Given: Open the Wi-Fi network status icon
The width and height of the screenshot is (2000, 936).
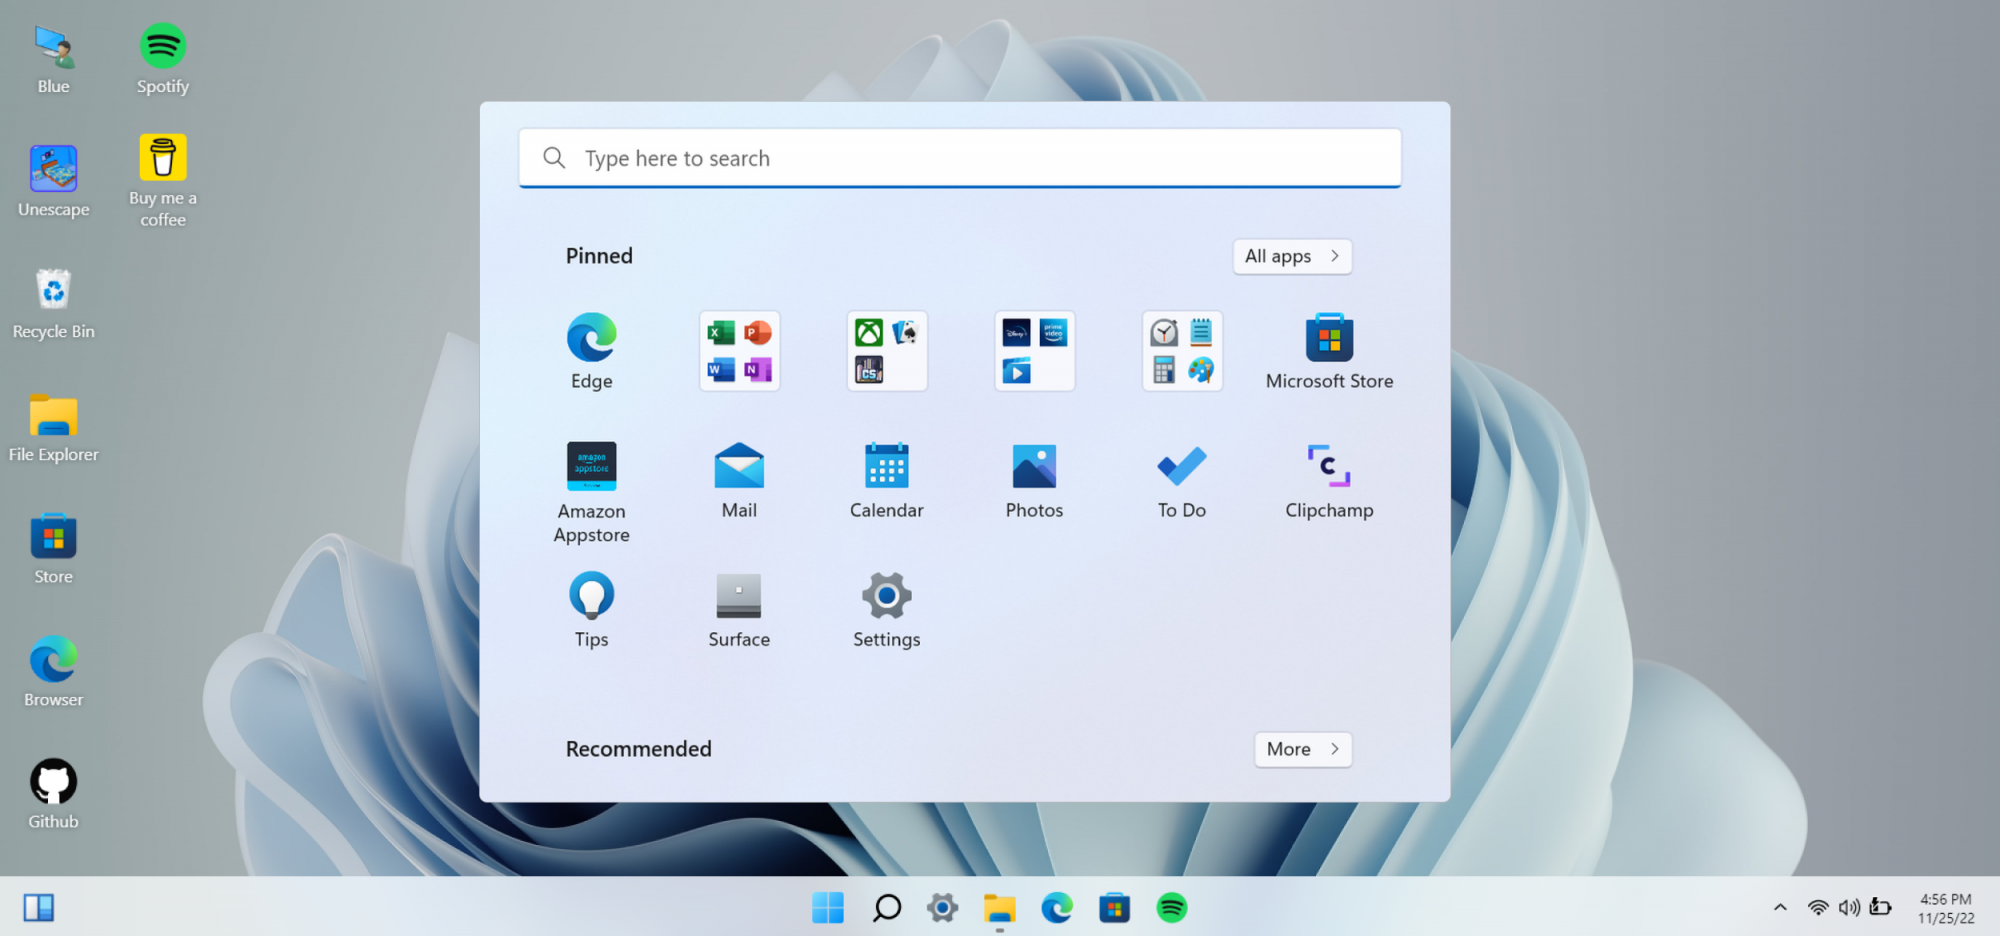Looking at the screenshot, I should click(1818, 908).
